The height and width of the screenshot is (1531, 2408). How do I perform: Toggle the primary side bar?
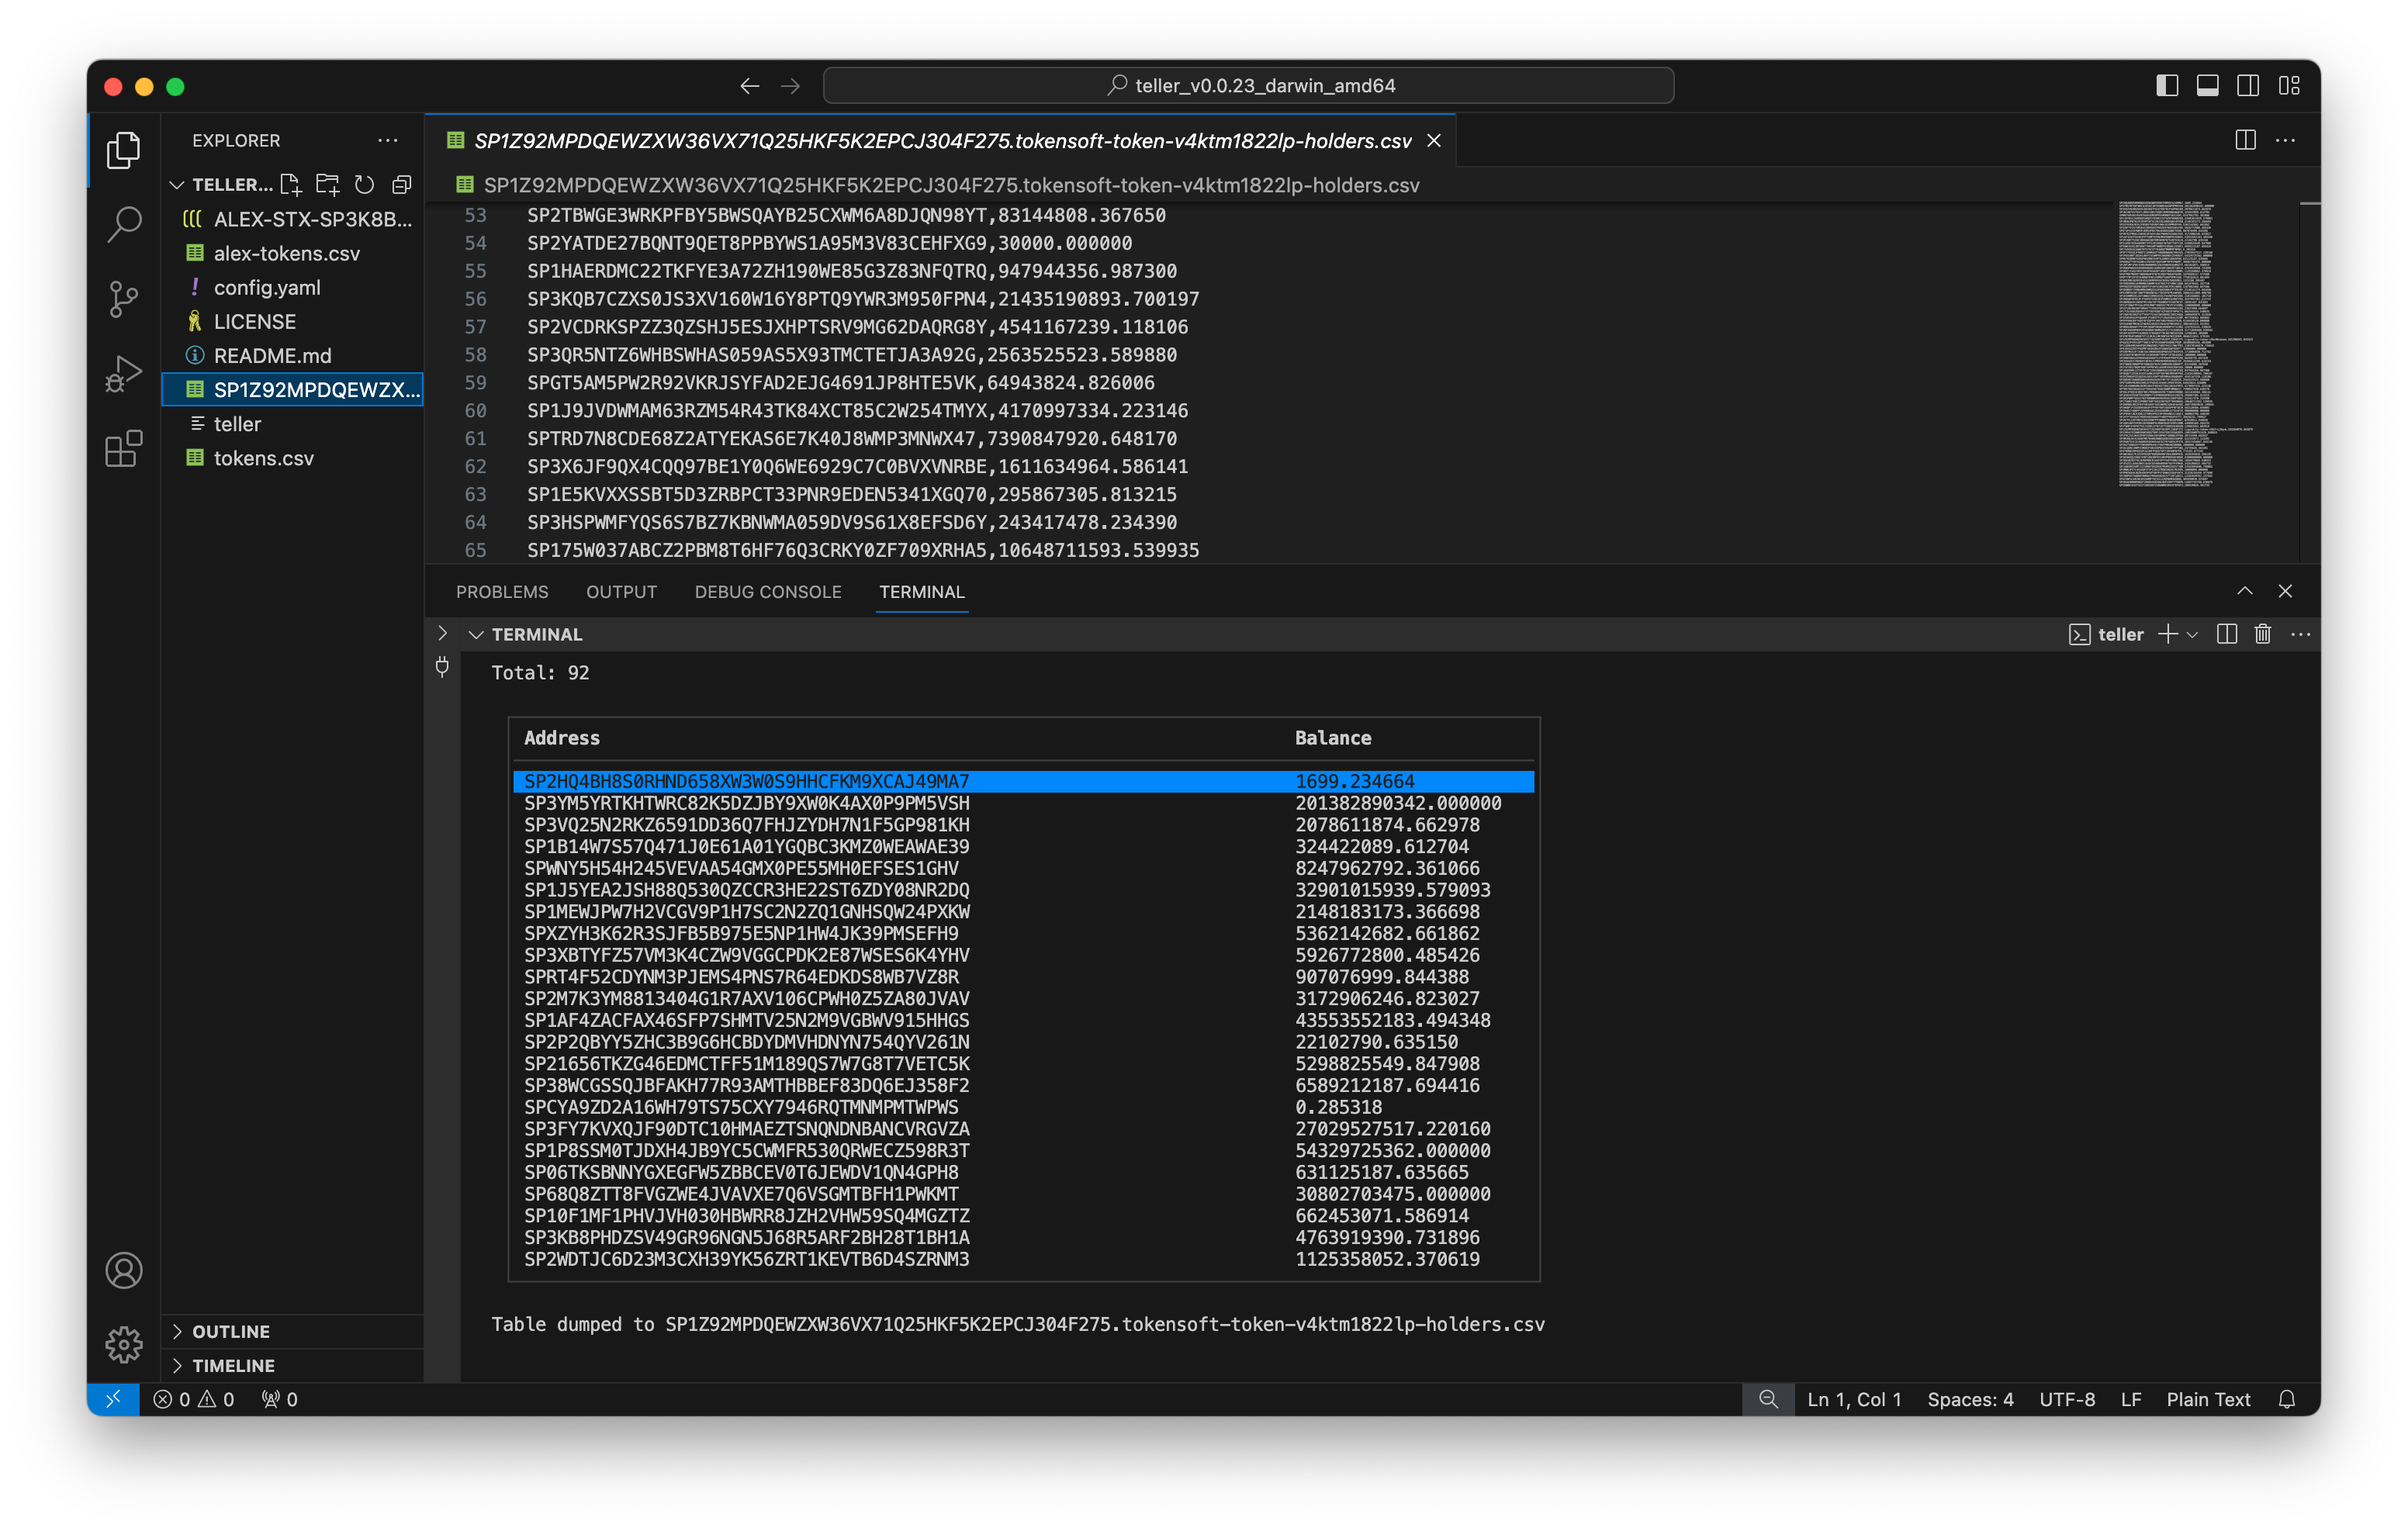tap(2167, 86)
